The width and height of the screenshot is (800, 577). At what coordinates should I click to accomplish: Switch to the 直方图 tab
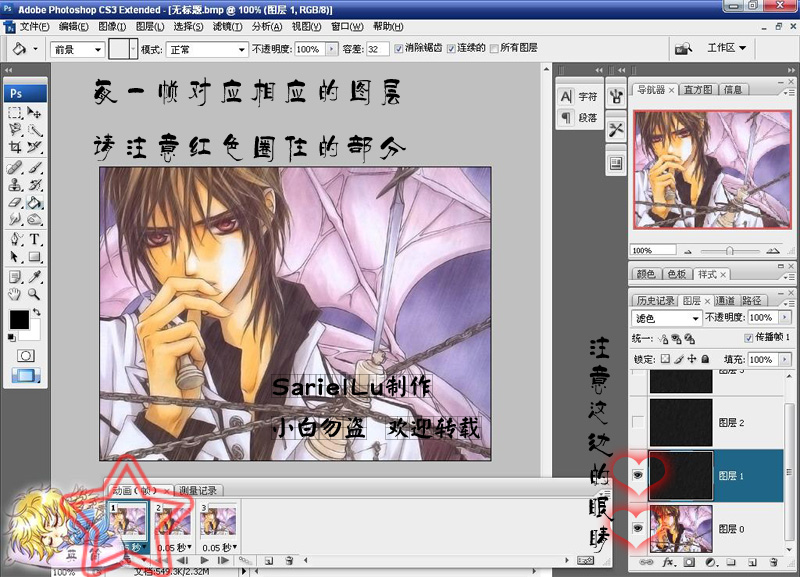click(697, 90)
